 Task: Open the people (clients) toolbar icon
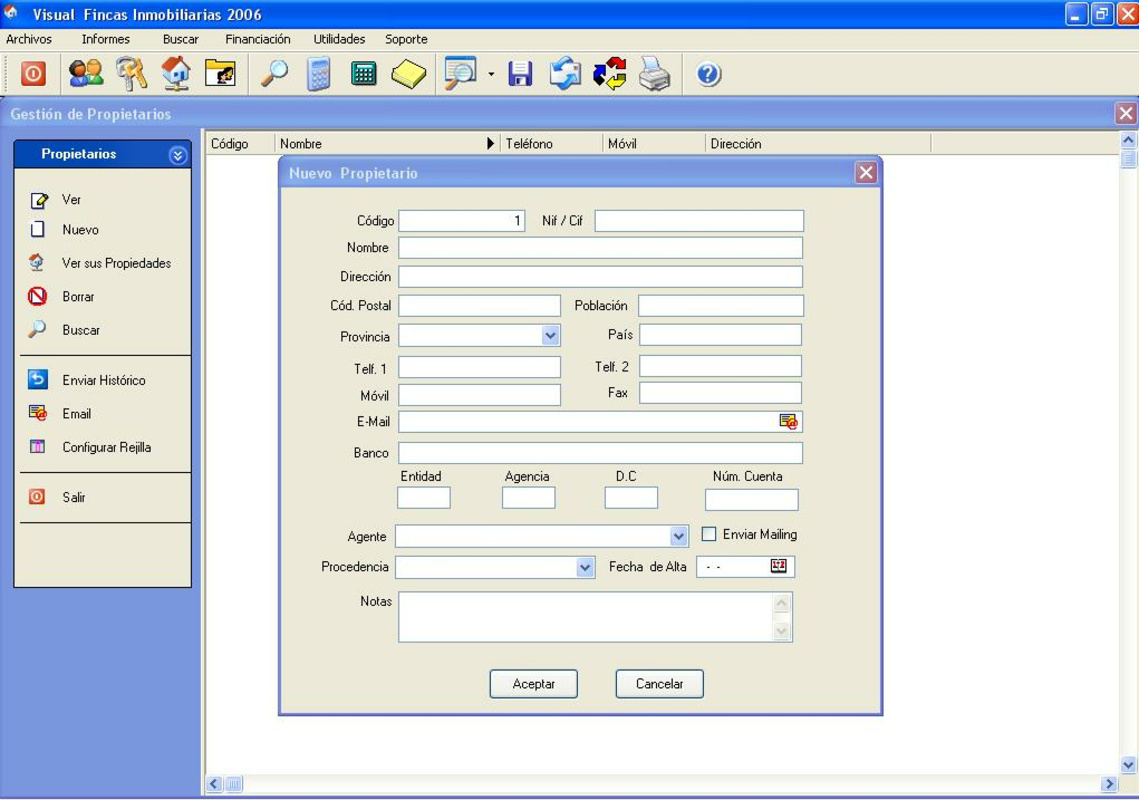(86, 73)
